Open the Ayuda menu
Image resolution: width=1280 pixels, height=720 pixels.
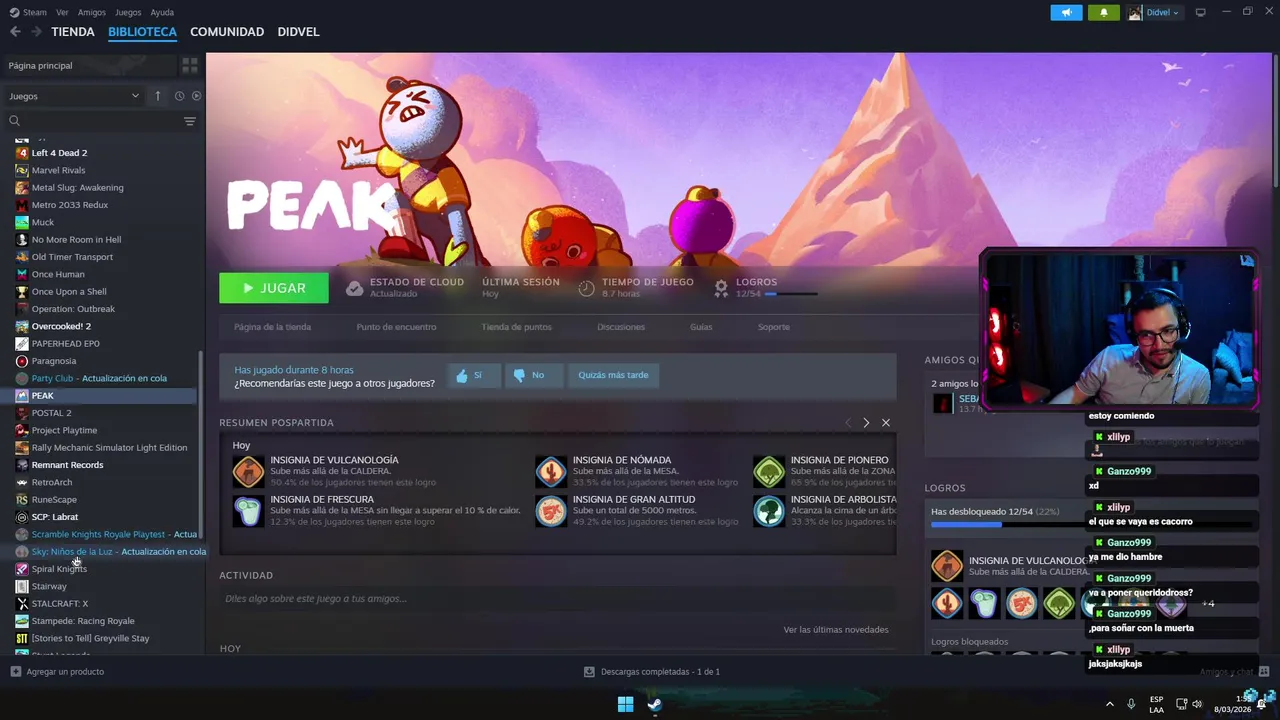tap(162, 13)
